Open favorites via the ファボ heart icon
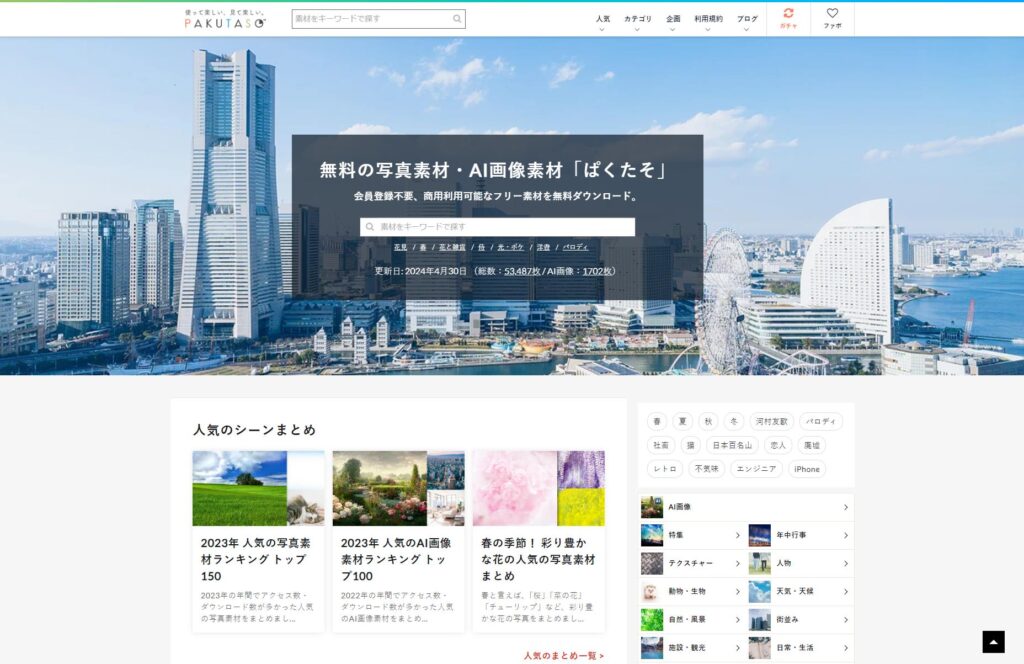 (x=832, y=14)
